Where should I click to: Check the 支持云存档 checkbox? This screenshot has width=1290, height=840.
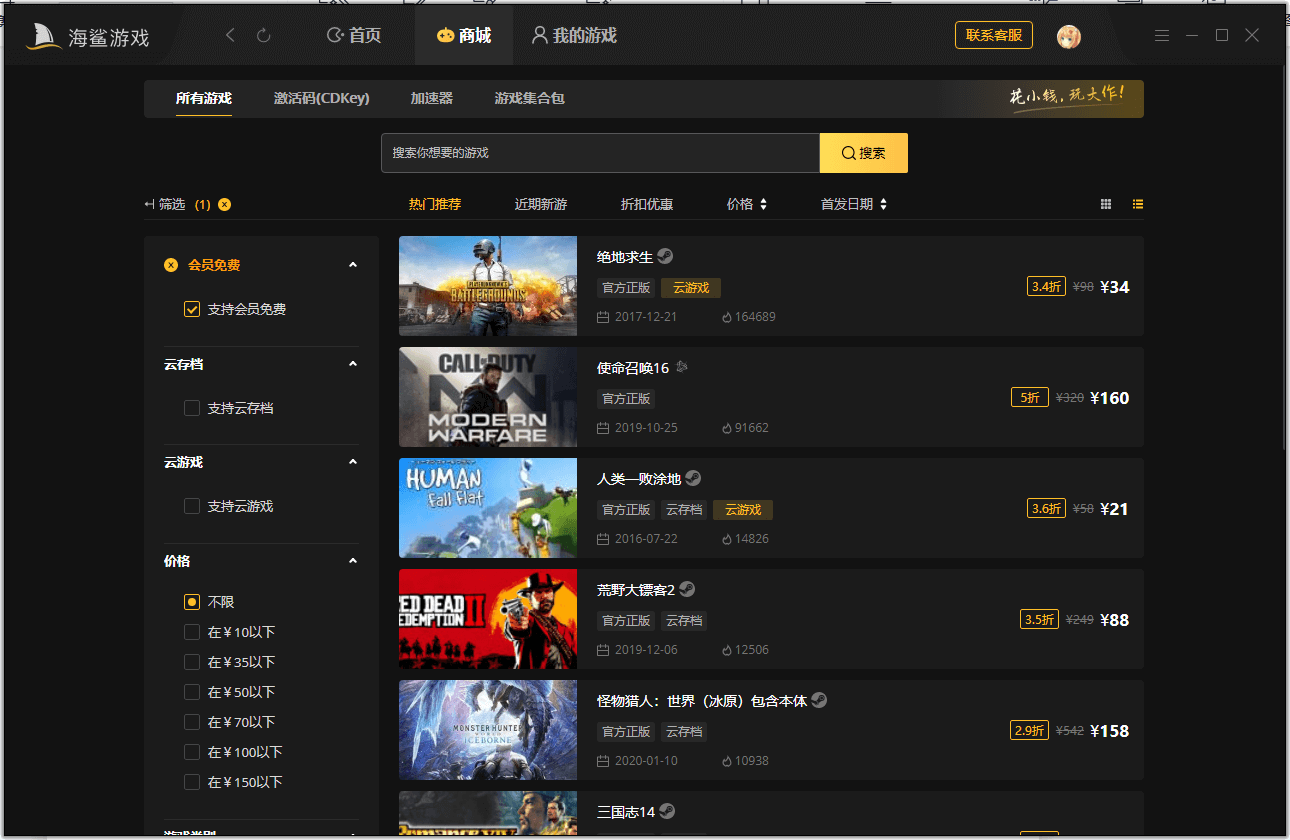click(x=191, y=408)
